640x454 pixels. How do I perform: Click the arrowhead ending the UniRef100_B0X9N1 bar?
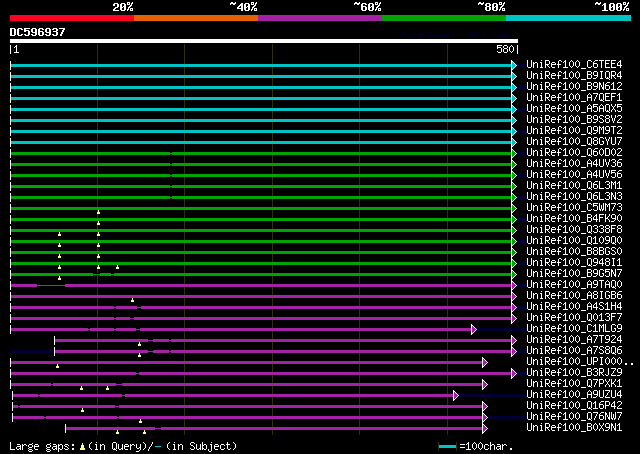[x=484, y=428]
